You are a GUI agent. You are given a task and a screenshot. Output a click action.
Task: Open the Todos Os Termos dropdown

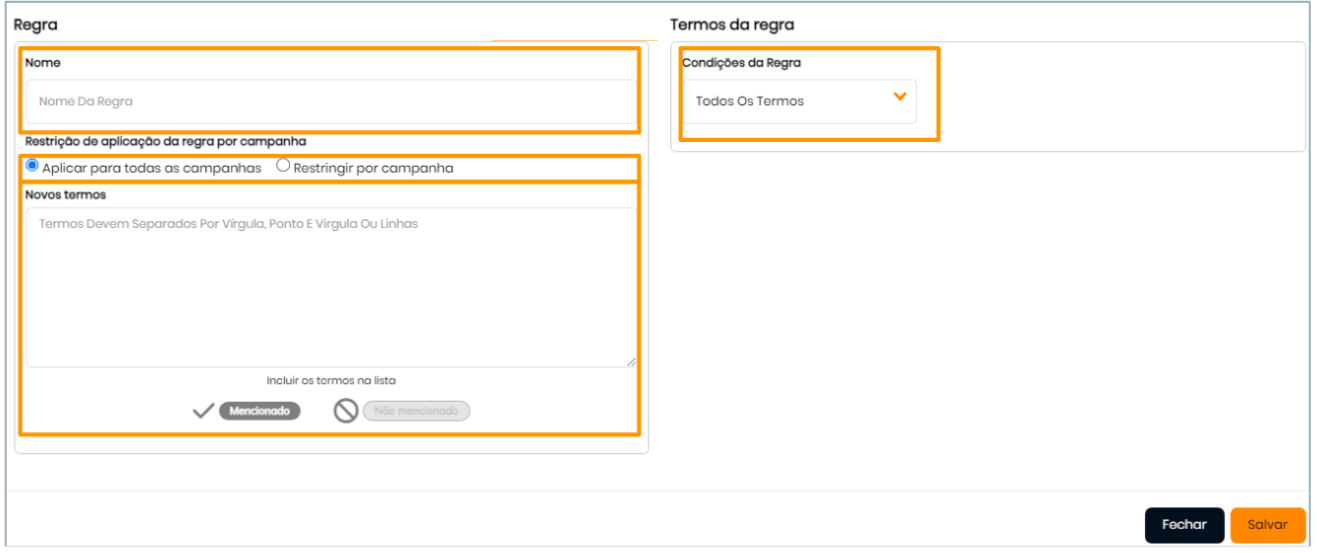pyautogui.click(x=798, y=101)
